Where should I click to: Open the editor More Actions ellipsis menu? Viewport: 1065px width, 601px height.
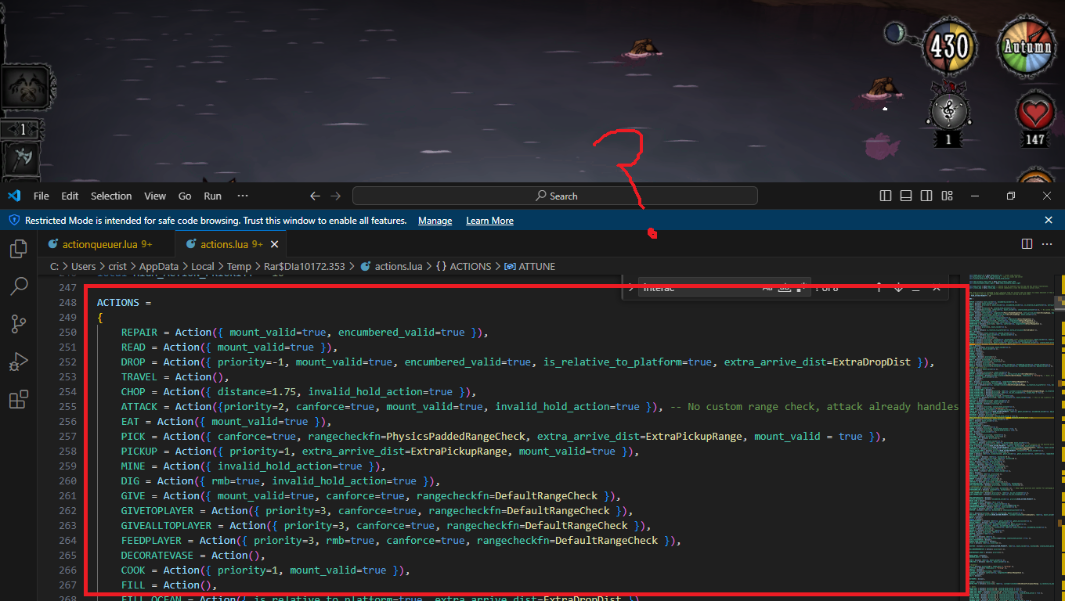tap(1048, 243)
